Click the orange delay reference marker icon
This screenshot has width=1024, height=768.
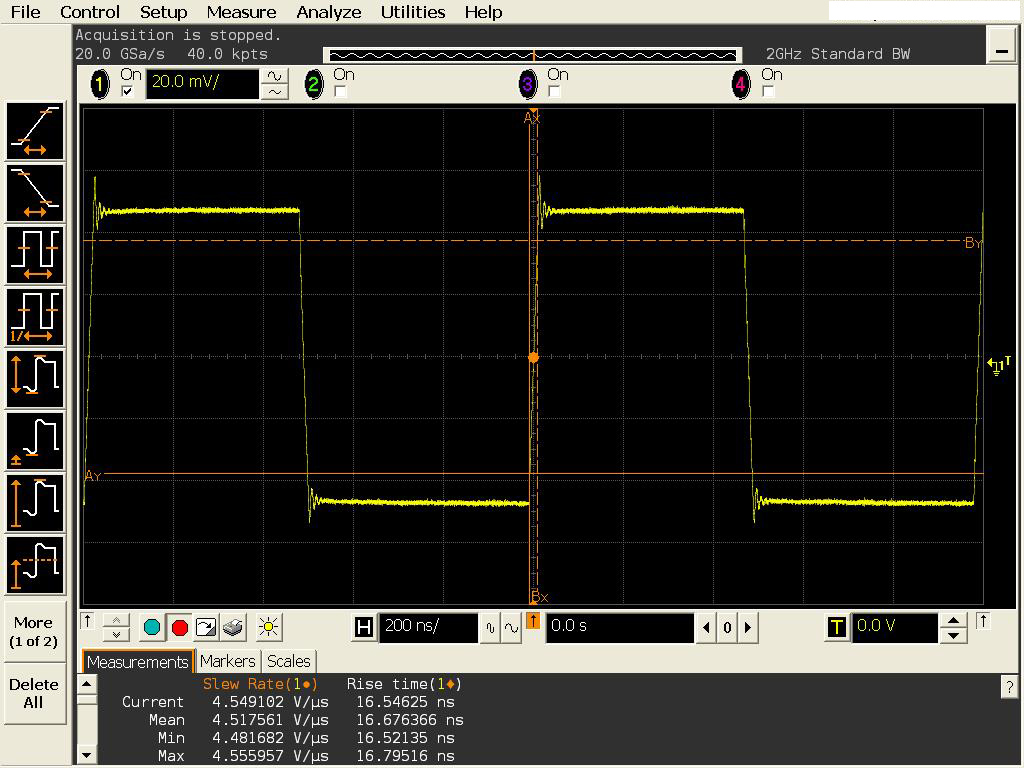coord(533,621)
